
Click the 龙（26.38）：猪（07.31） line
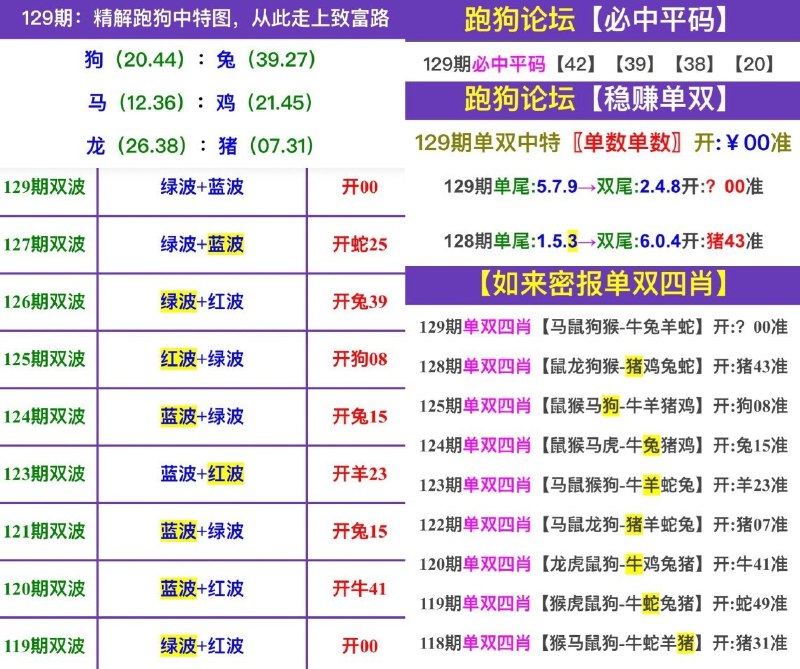201,146
